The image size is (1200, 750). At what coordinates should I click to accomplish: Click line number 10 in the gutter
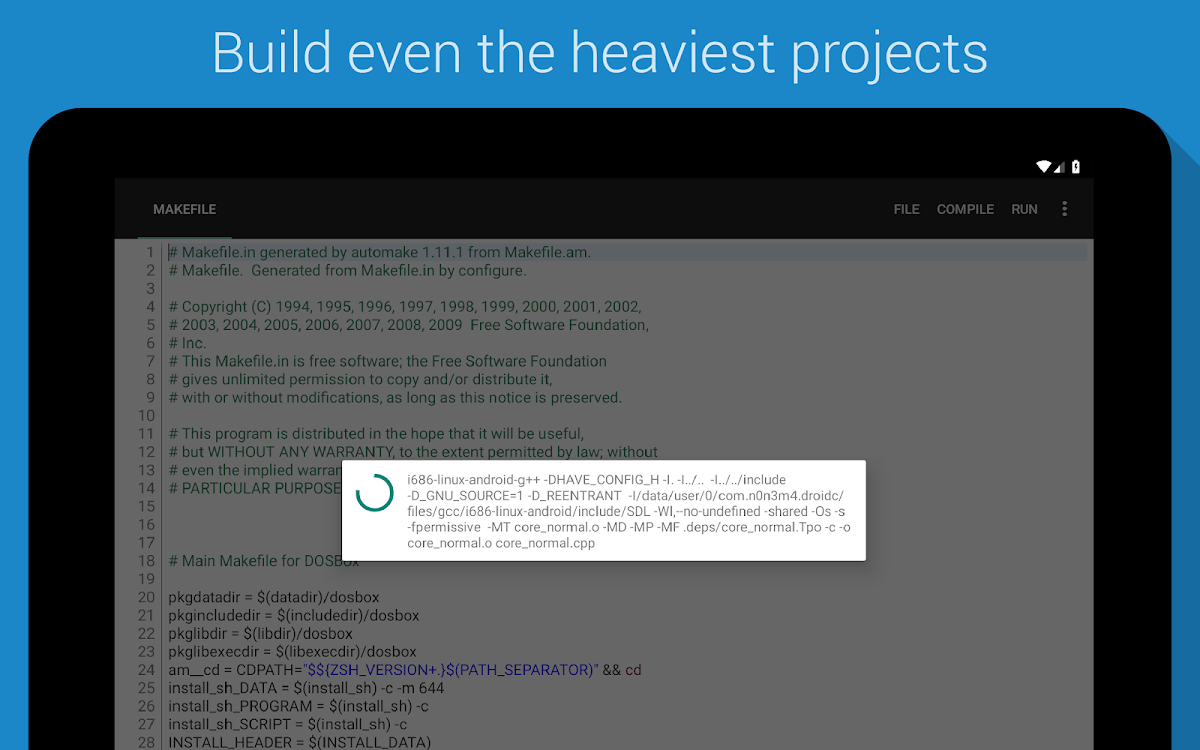click(x=146, y=416)
